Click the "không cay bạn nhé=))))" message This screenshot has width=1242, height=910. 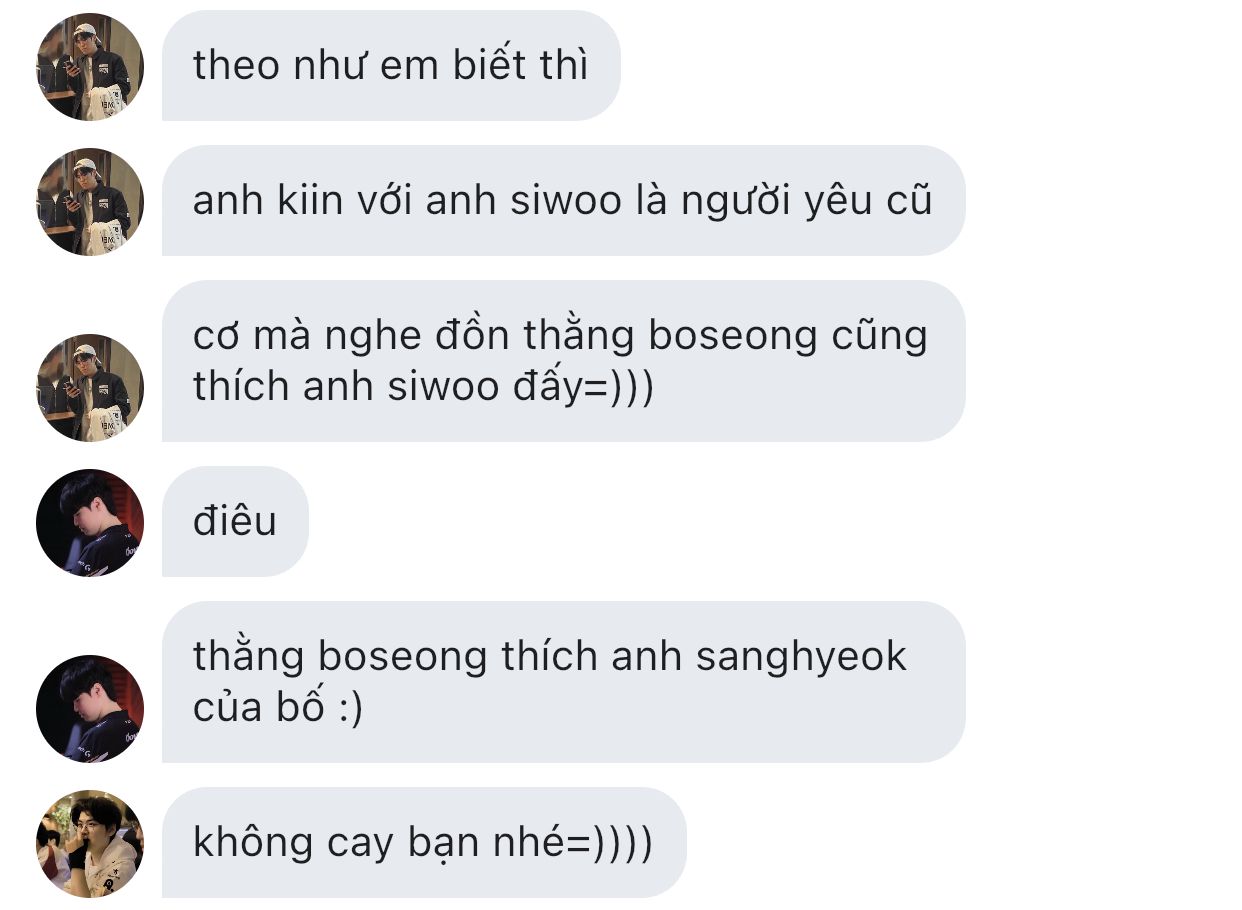pos(424,843)
